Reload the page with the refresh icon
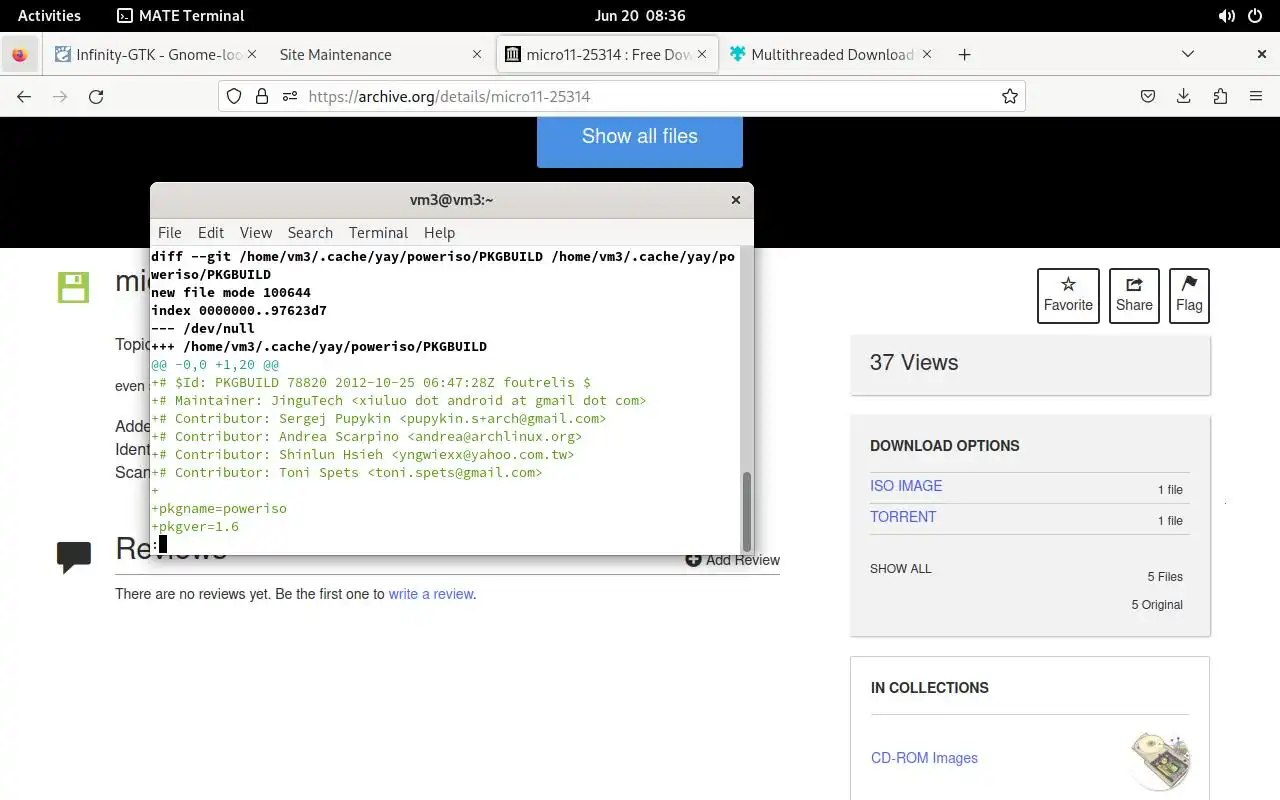 click(x=96, y=97)
